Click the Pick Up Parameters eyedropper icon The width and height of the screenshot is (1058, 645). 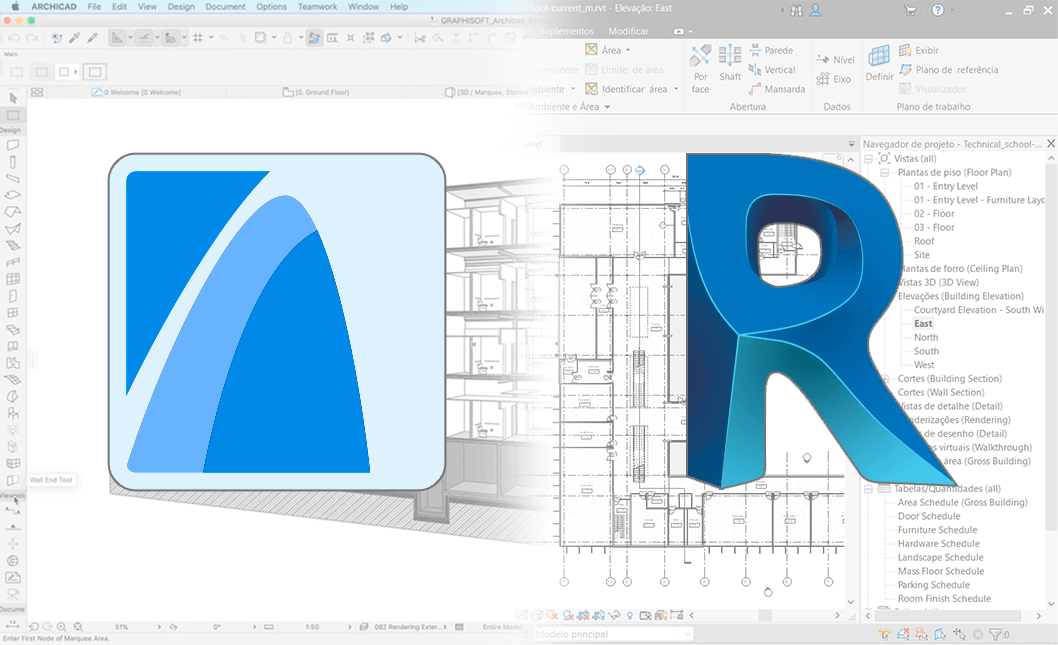(75, 38)
